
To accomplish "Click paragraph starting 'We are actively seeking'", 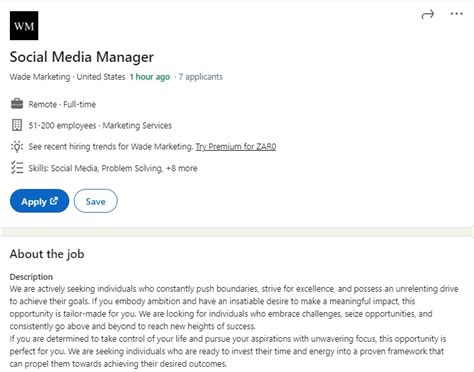I will pos(234,307).
